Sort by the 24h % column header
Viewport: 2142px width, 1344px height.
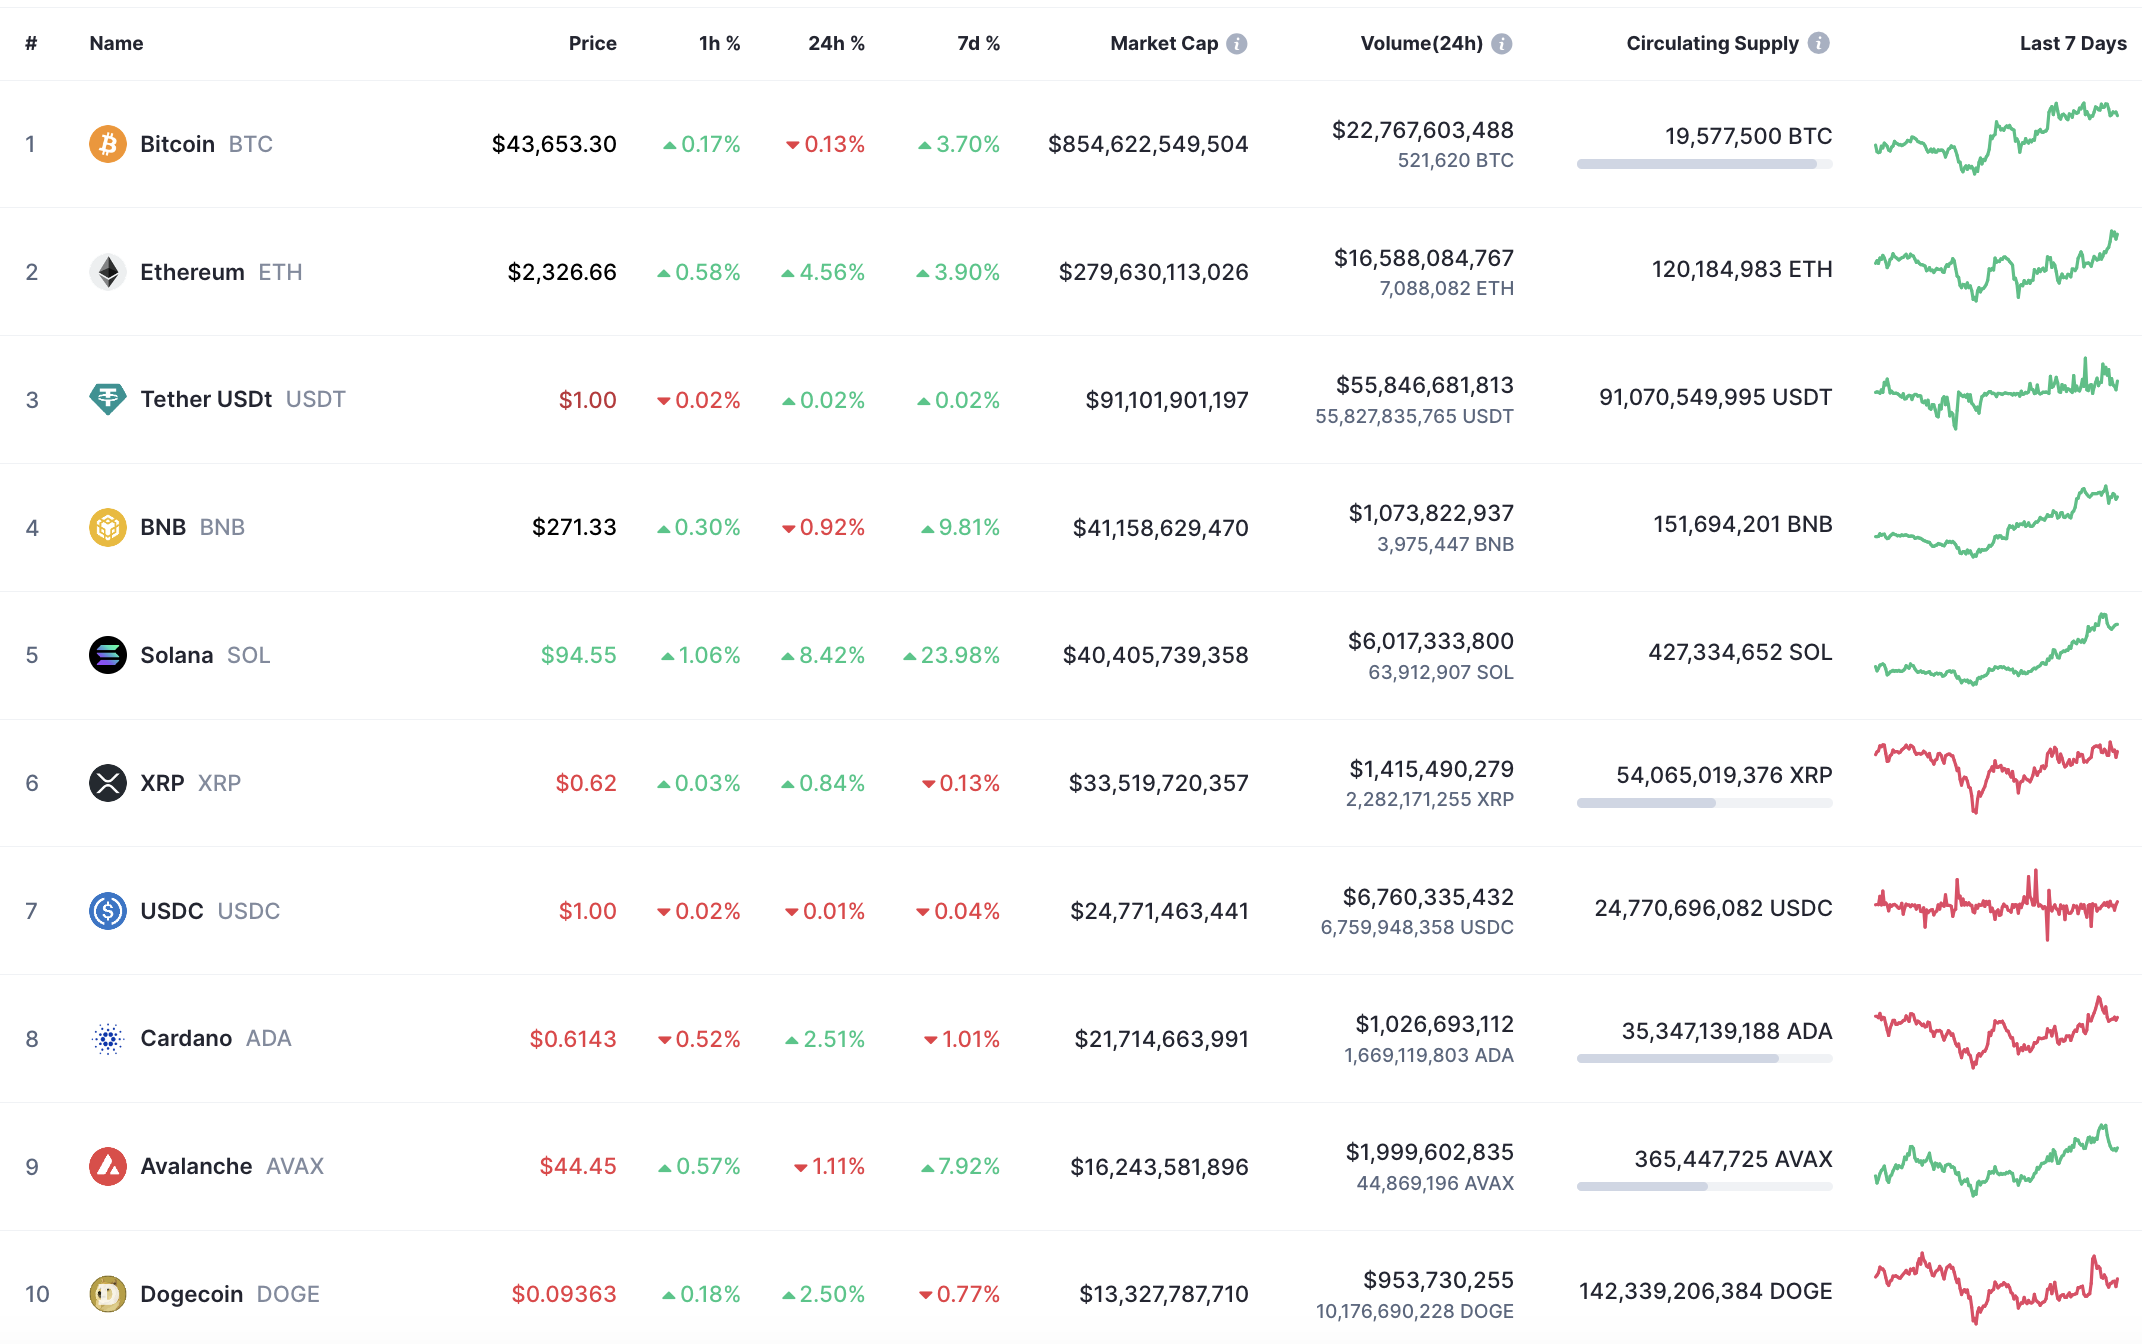(836, 44)
